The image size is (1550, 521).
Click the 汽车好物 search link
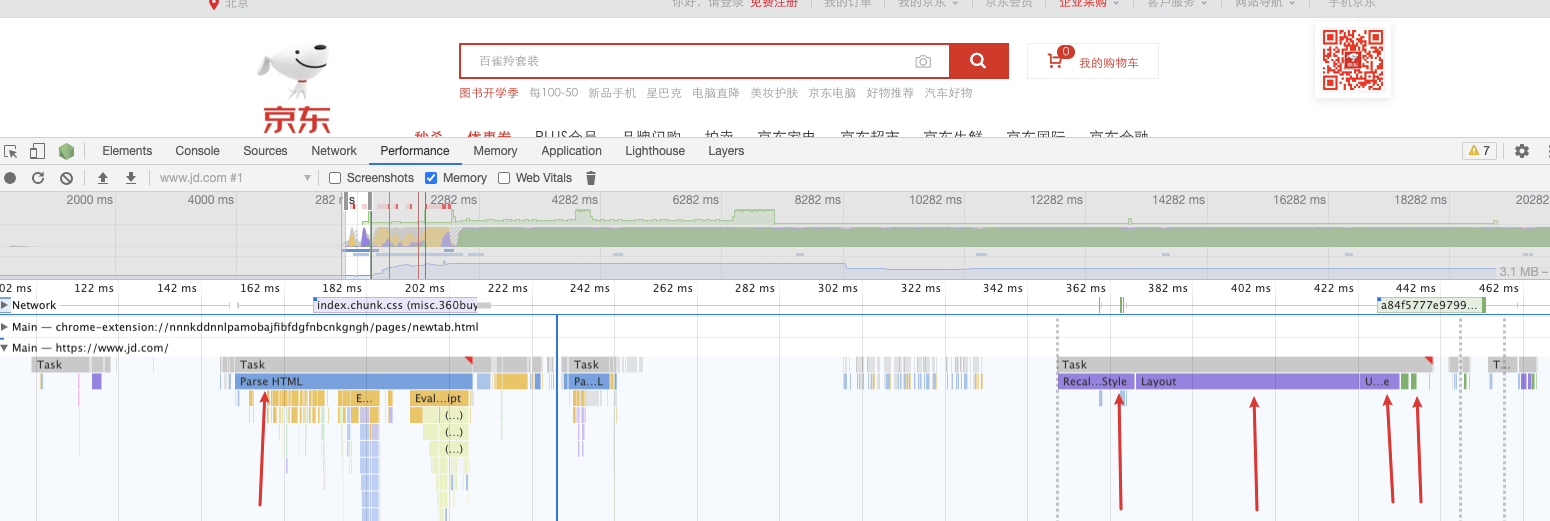(948, 93)
